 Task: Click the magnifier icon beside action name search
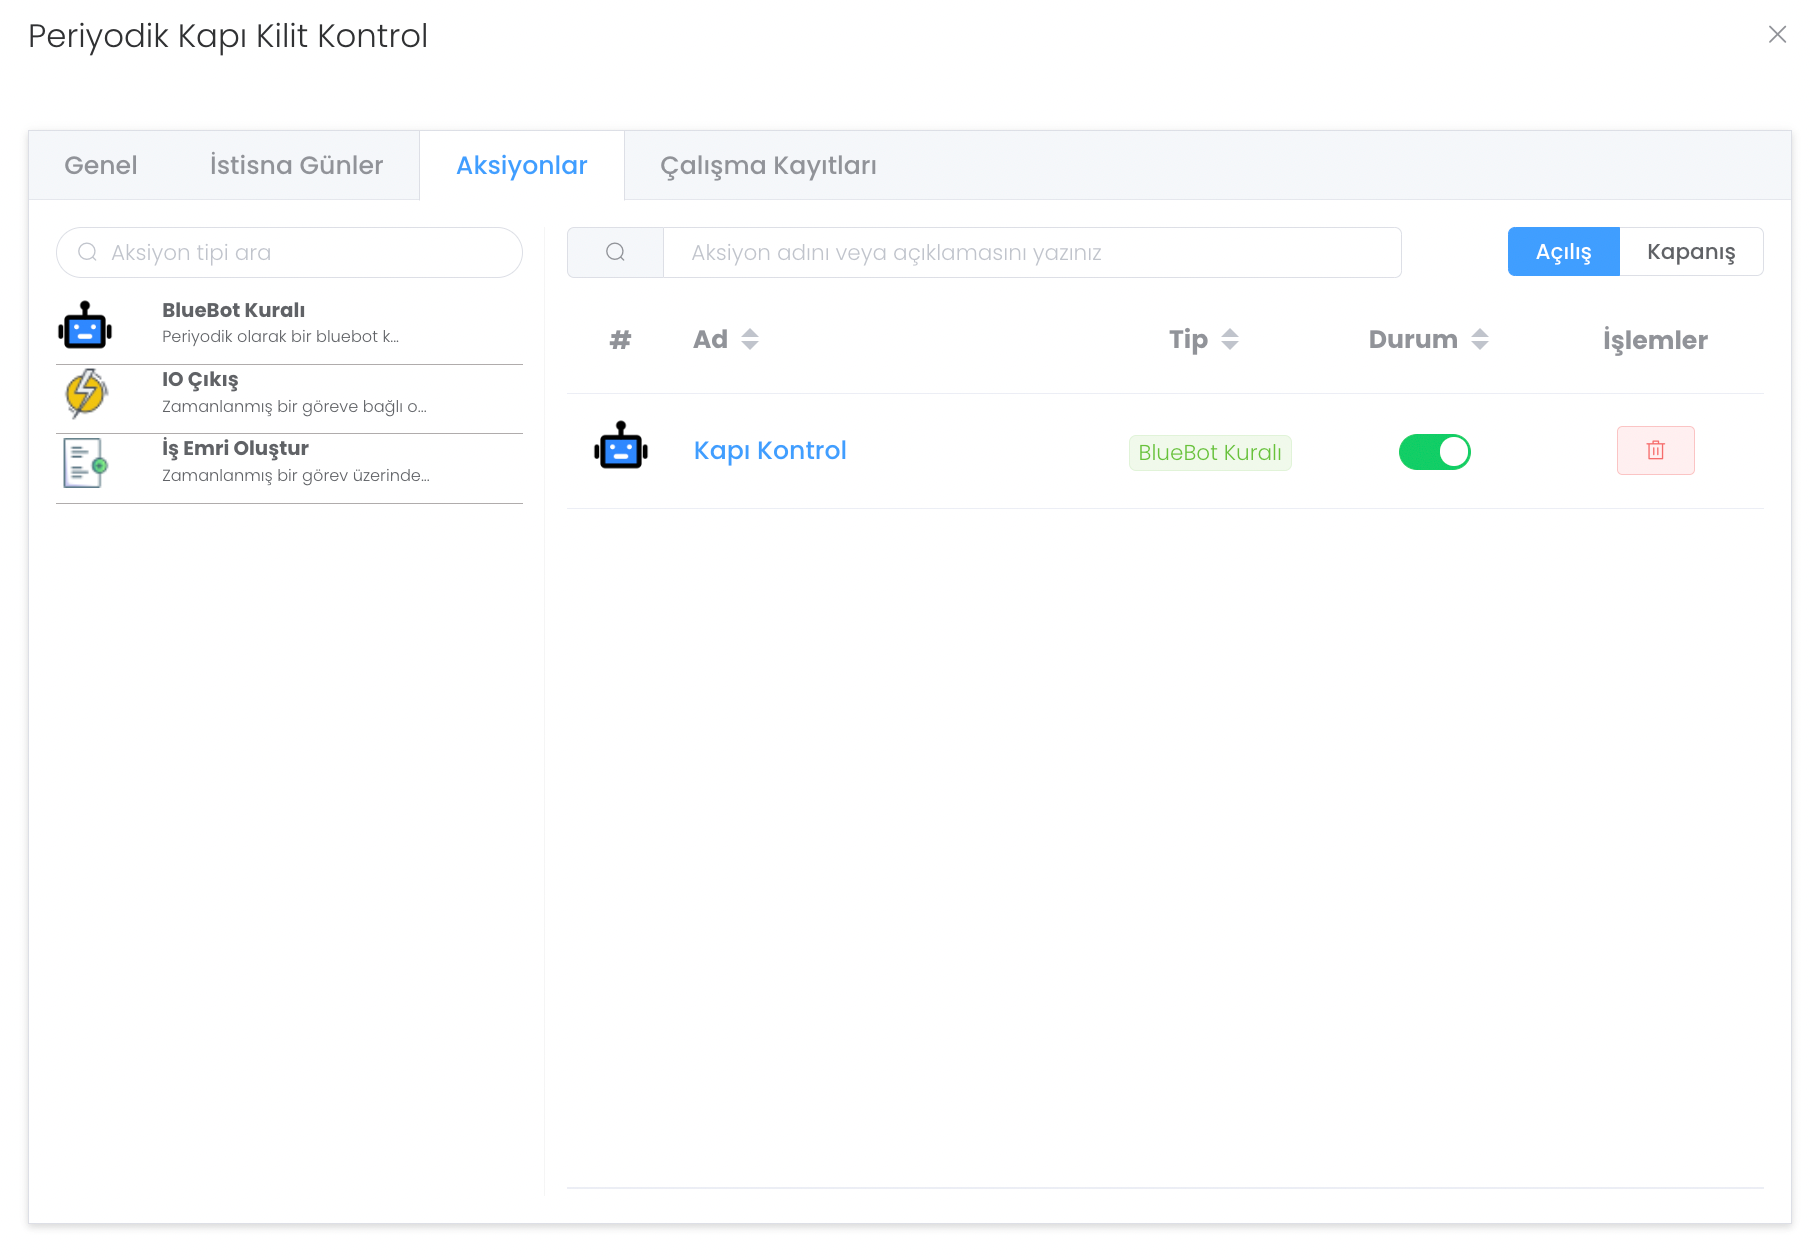615,252
